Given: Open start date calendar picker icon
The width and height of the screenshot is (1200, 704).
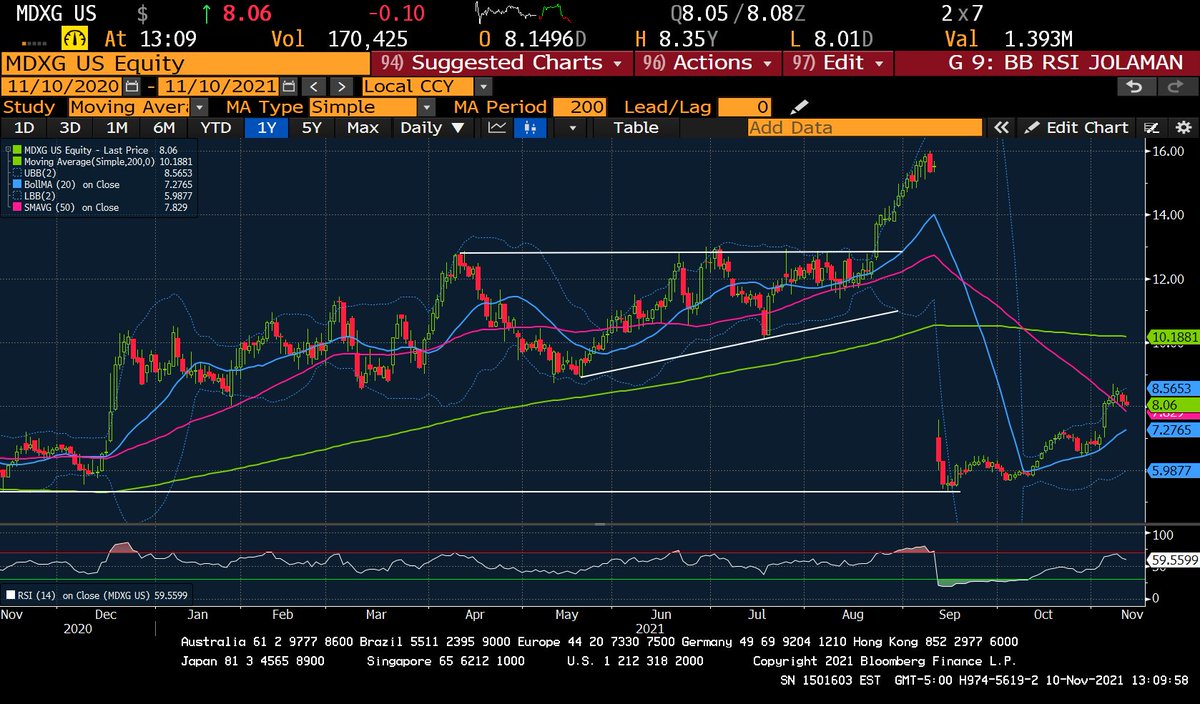Looking at the screenshot, I should point(133,86).
